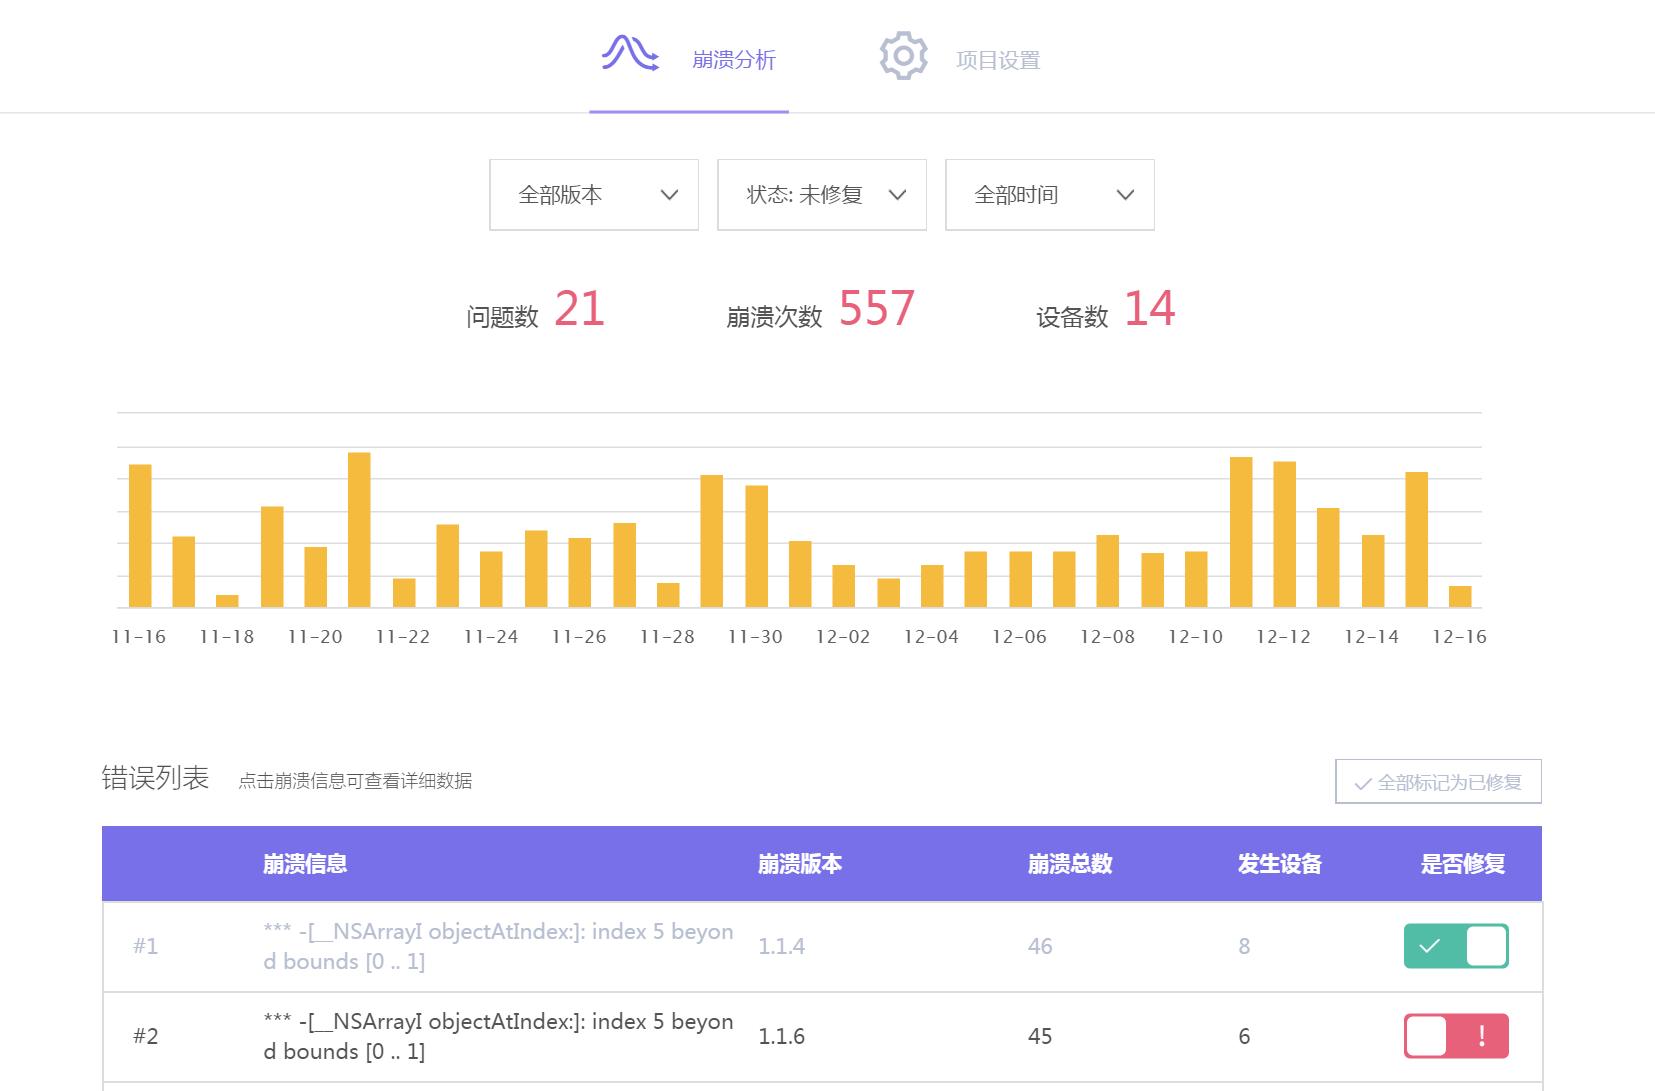Switch to the 项目设置 tab
The image size is (1655, 1091).
tap(997, 60)
